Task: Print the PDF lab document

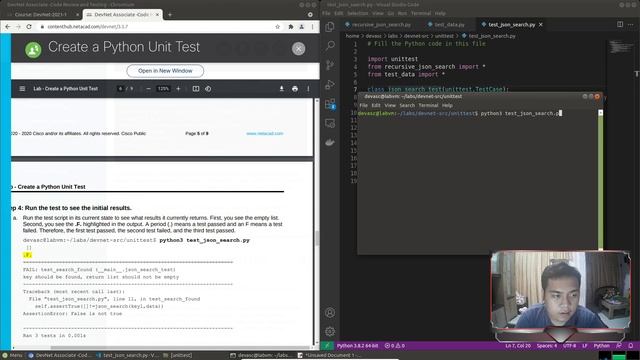Action: 295,89
